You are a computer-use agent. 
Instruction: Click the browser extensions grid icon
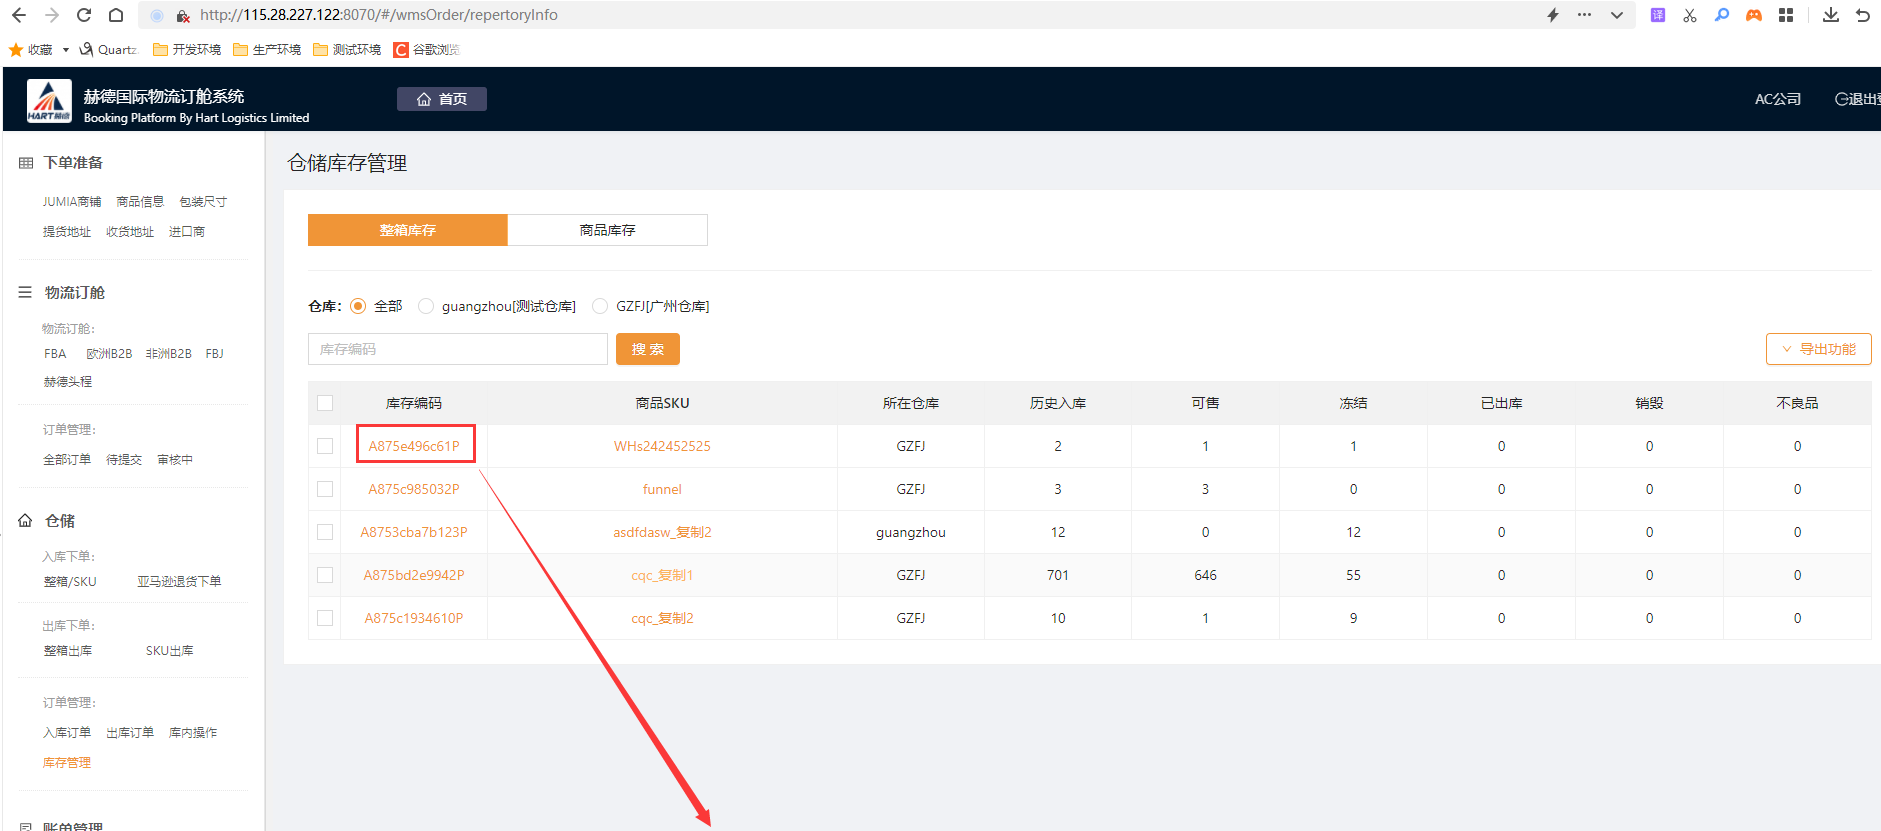1786,15
